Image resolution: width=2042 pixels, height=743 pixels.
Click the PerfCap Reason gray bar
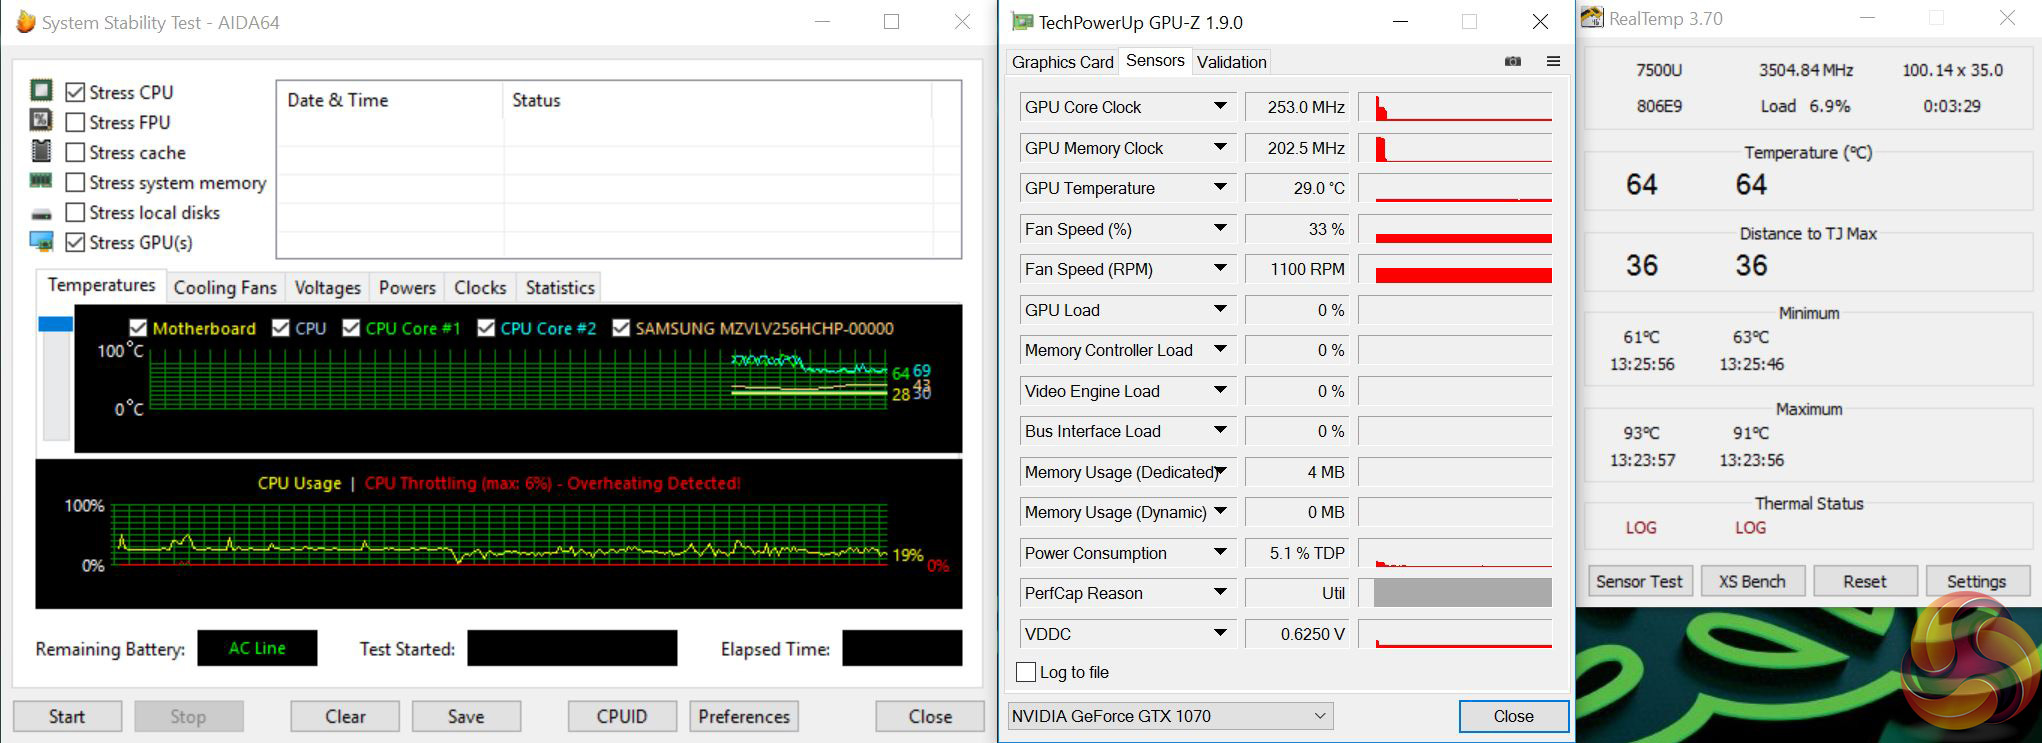(1463, 592)
